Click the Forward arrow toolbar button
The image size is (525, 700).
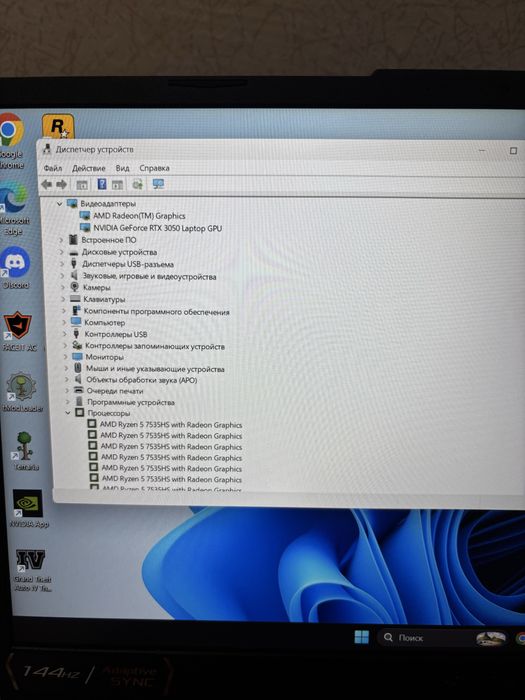tap(62, 184)
